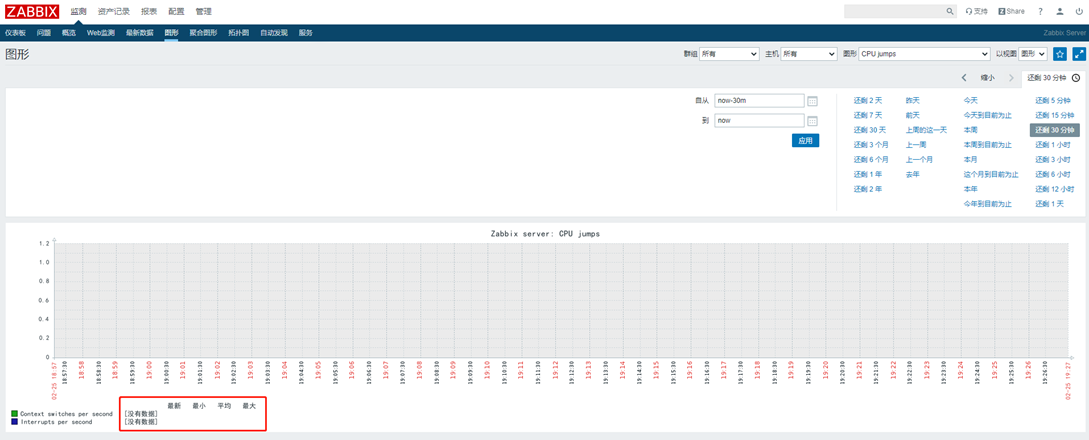
Task: Open the 主机 host dropdown
Action: coord(809,54)
